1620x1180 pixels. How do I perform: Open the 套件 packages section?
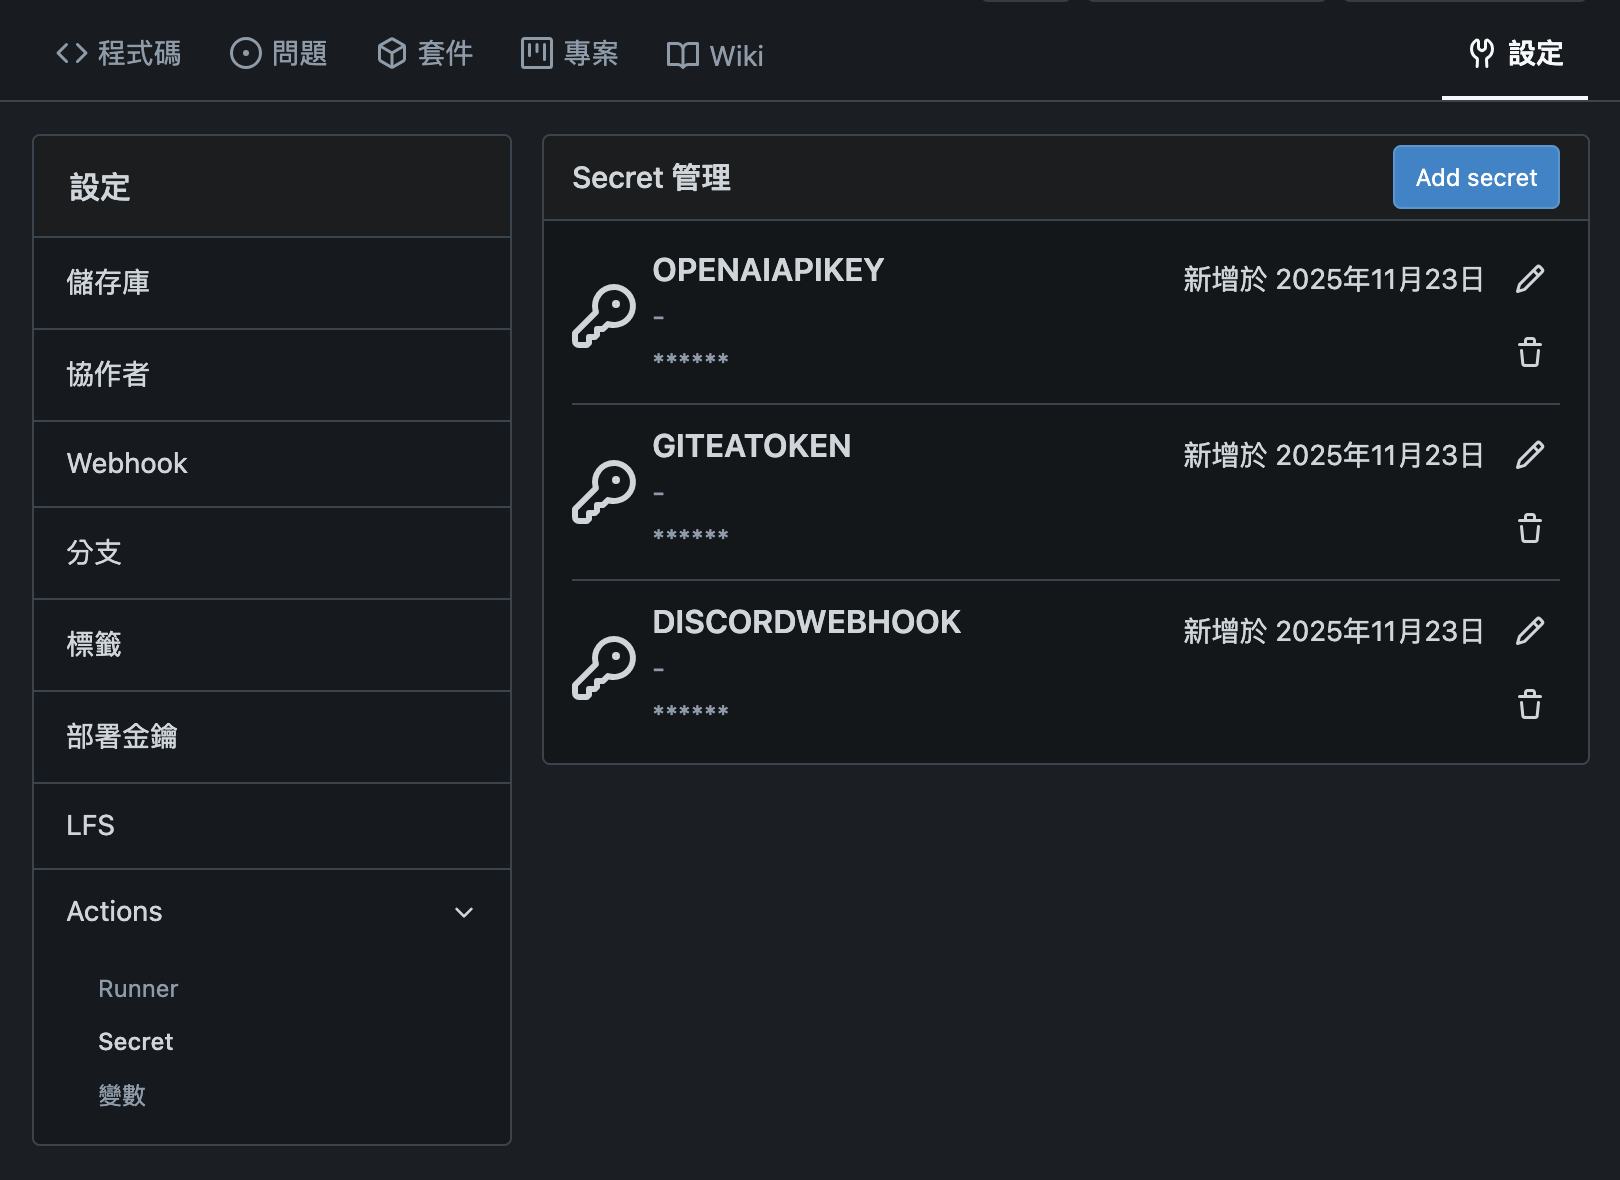[424, 55]
